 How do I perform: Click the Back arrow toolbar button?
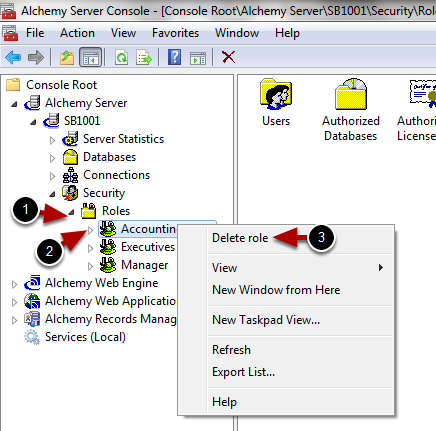point(13,57)
